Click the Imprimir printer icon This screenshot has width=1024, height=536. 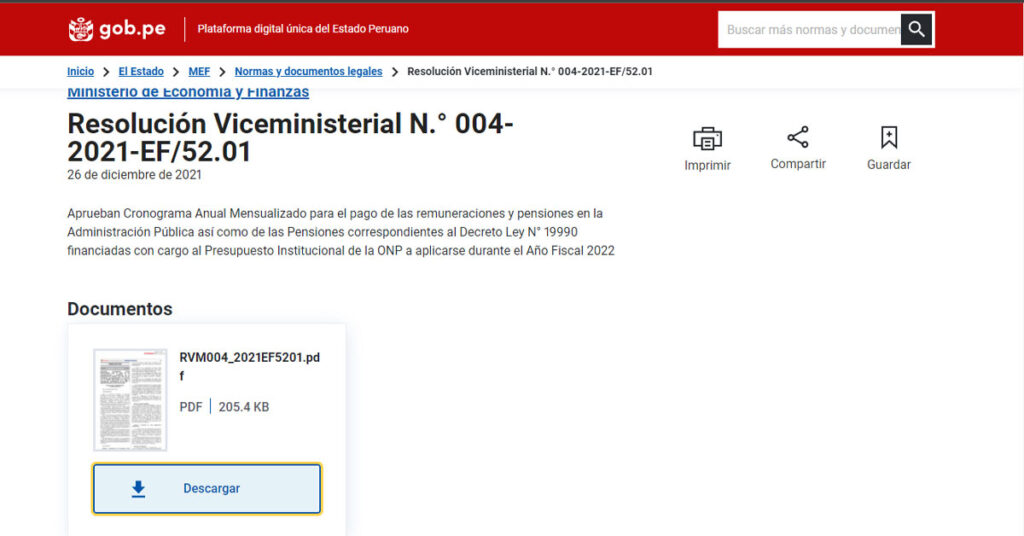(x=707, y=138)
